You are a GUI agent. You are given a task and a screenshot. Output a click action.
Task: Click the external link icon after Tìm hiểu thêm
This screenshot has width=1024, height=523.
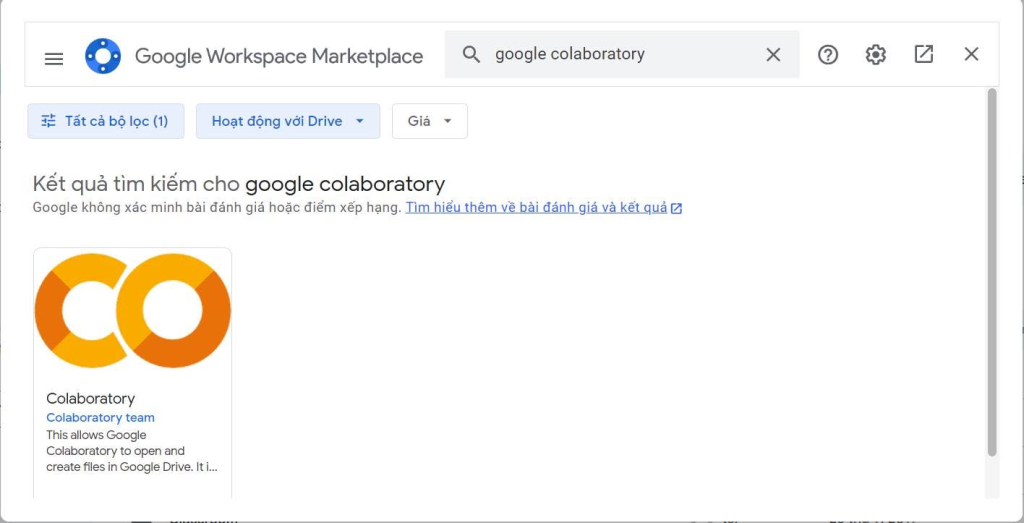[677, 208]
